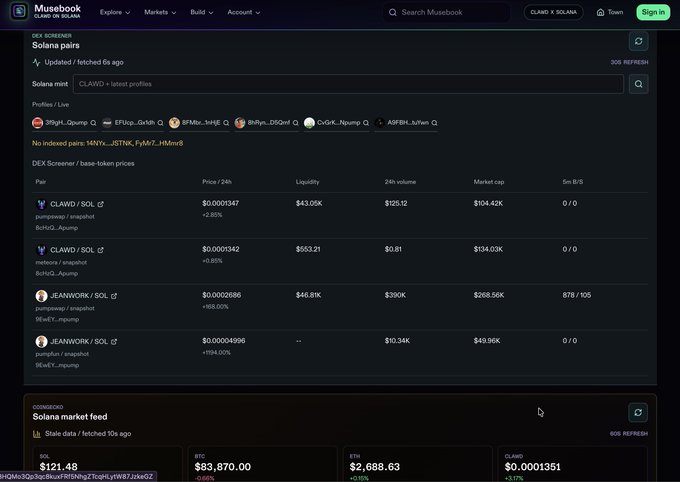Click the Market cap column header
This screenshot has width=680, height=482.
[x=489, y=182]
